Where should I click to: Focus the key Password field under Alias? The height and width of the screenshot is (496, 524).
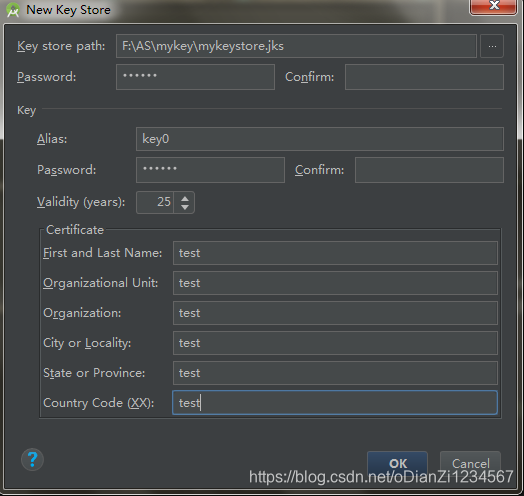210,170
